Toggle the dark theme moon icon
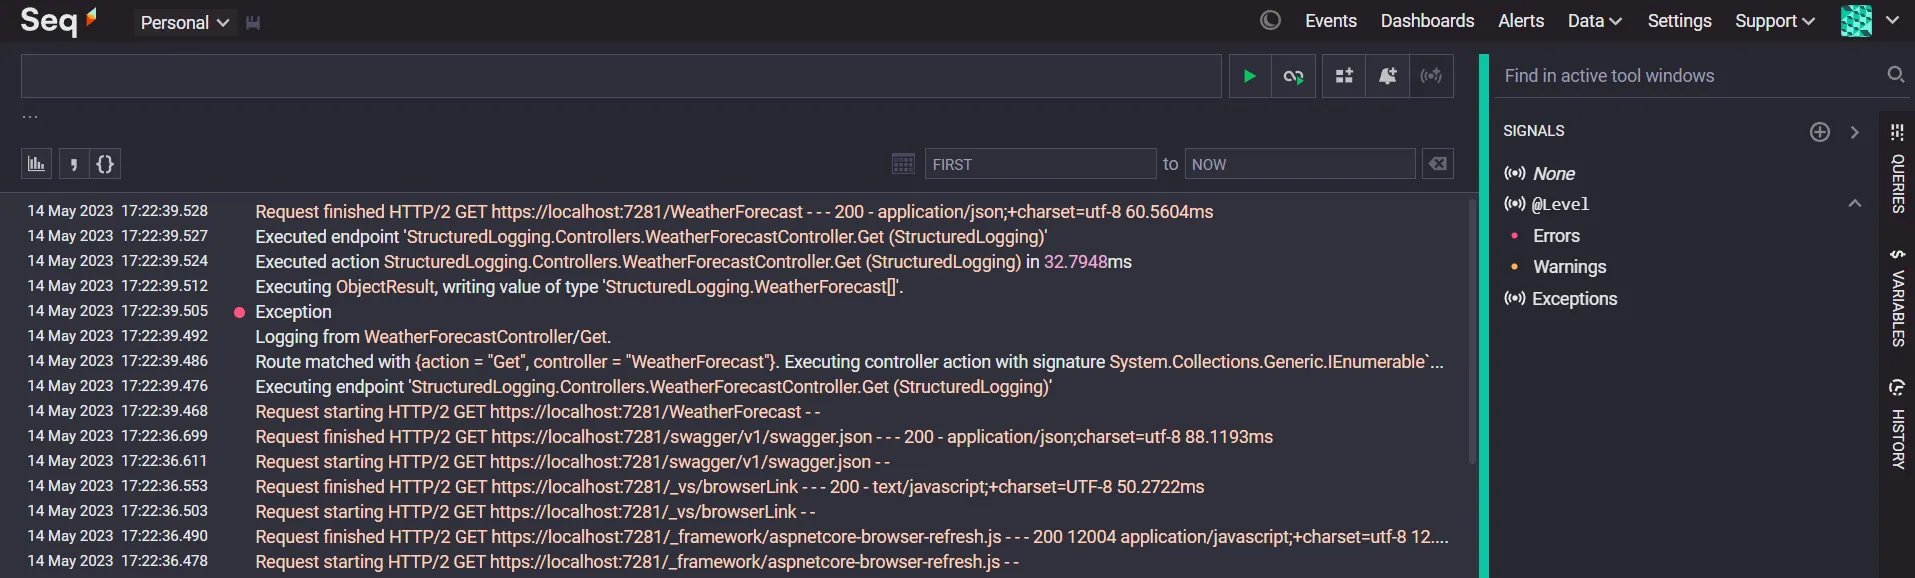The image size is (1915, 578). tap(1270, 20)
